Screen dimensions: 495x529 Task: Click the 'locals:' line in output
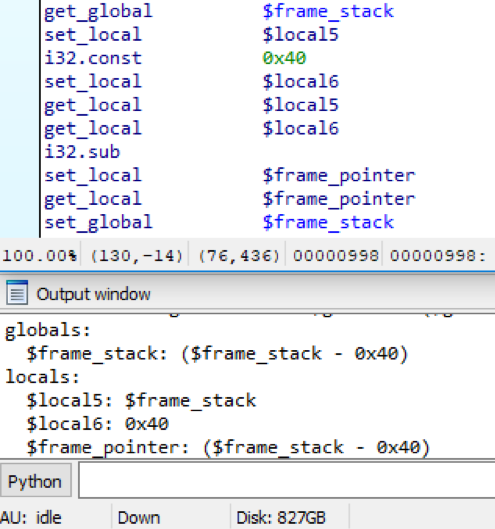click(x=42, y=377)
